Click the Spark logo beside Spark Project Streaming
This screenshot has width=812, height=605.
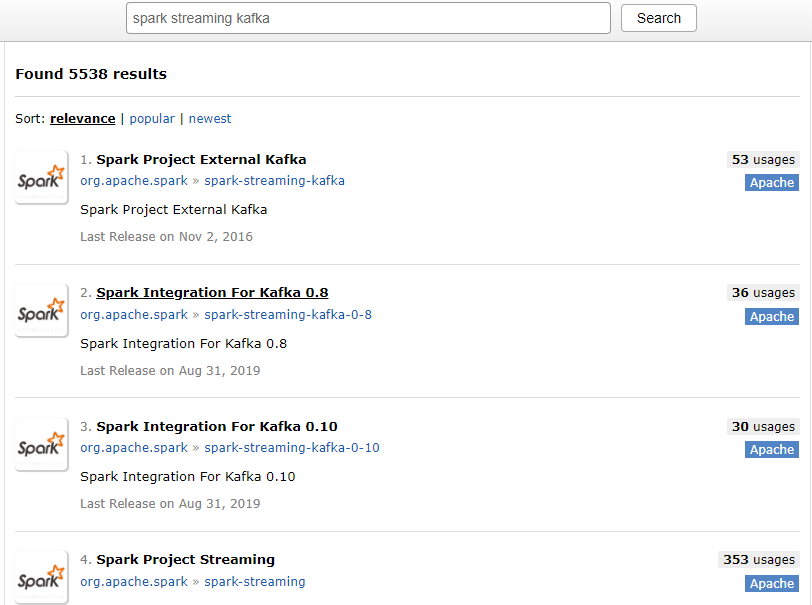pos(41,577)
